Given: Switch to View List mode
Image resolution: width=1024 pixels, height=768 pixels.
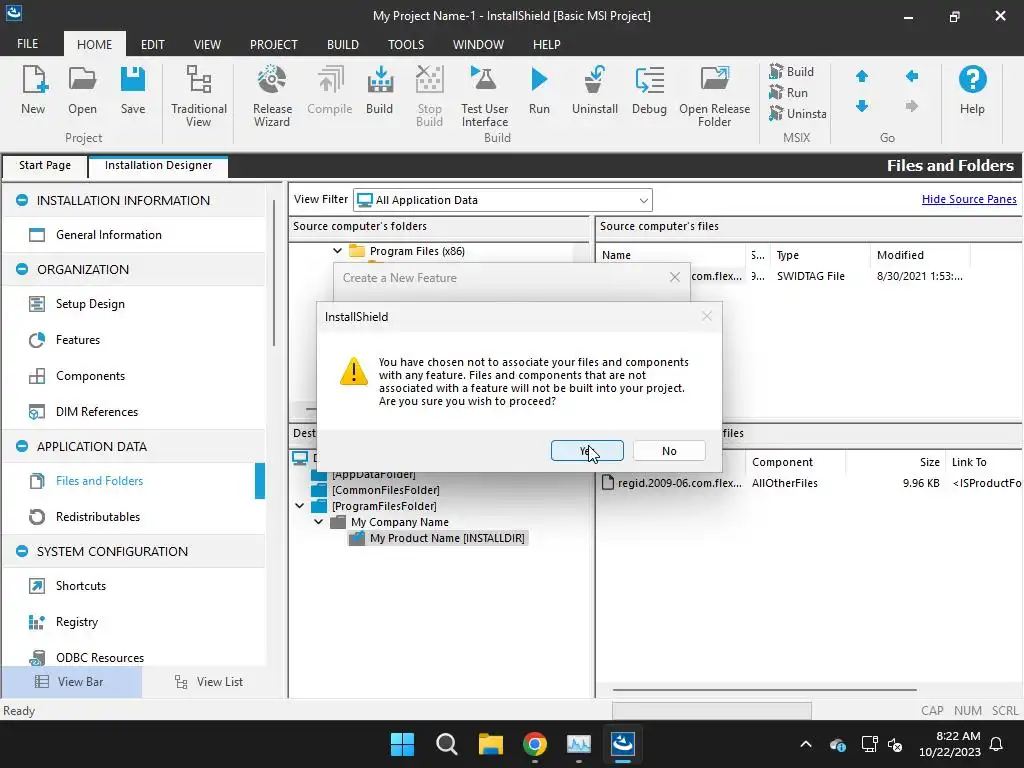Looking at the screenshot, I should tap(209, 682).
